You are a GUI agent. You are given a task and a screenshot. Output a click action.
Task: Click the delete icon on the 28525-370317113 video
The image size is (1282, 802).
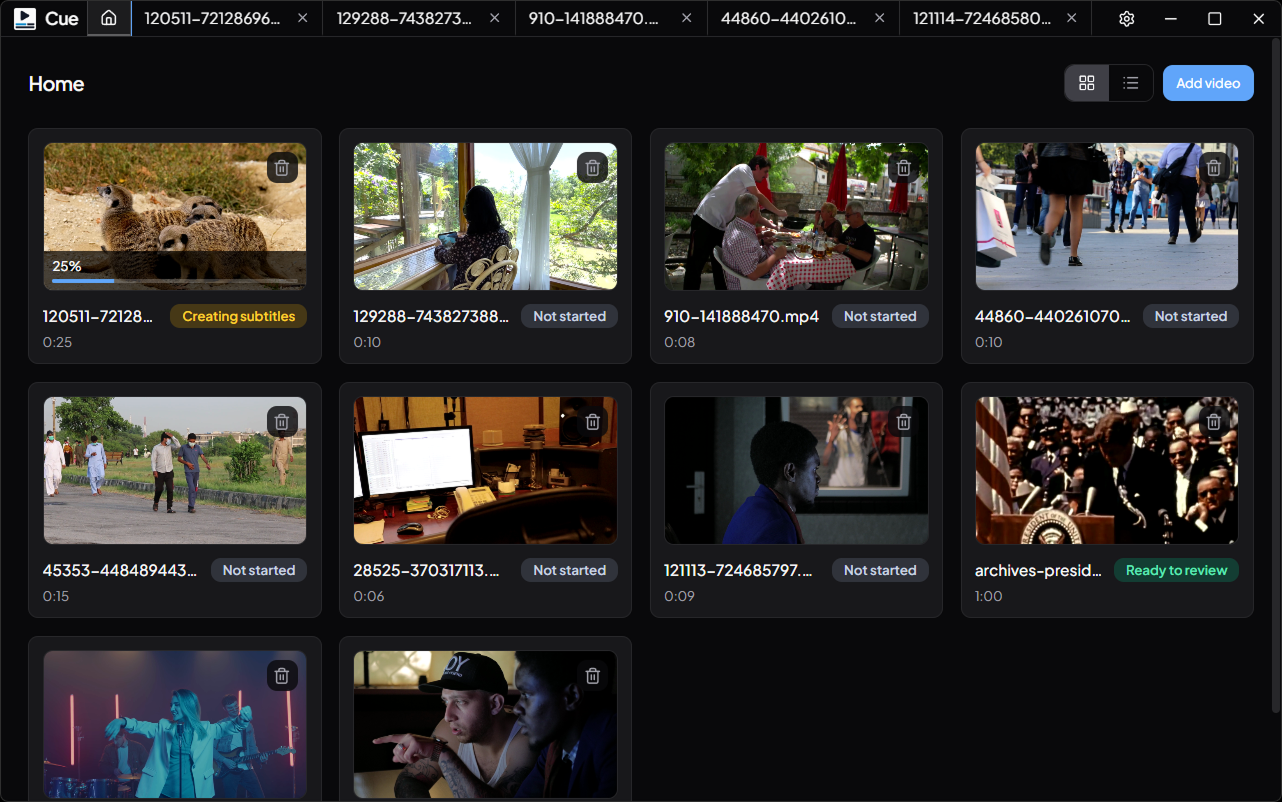coord(592,421)
